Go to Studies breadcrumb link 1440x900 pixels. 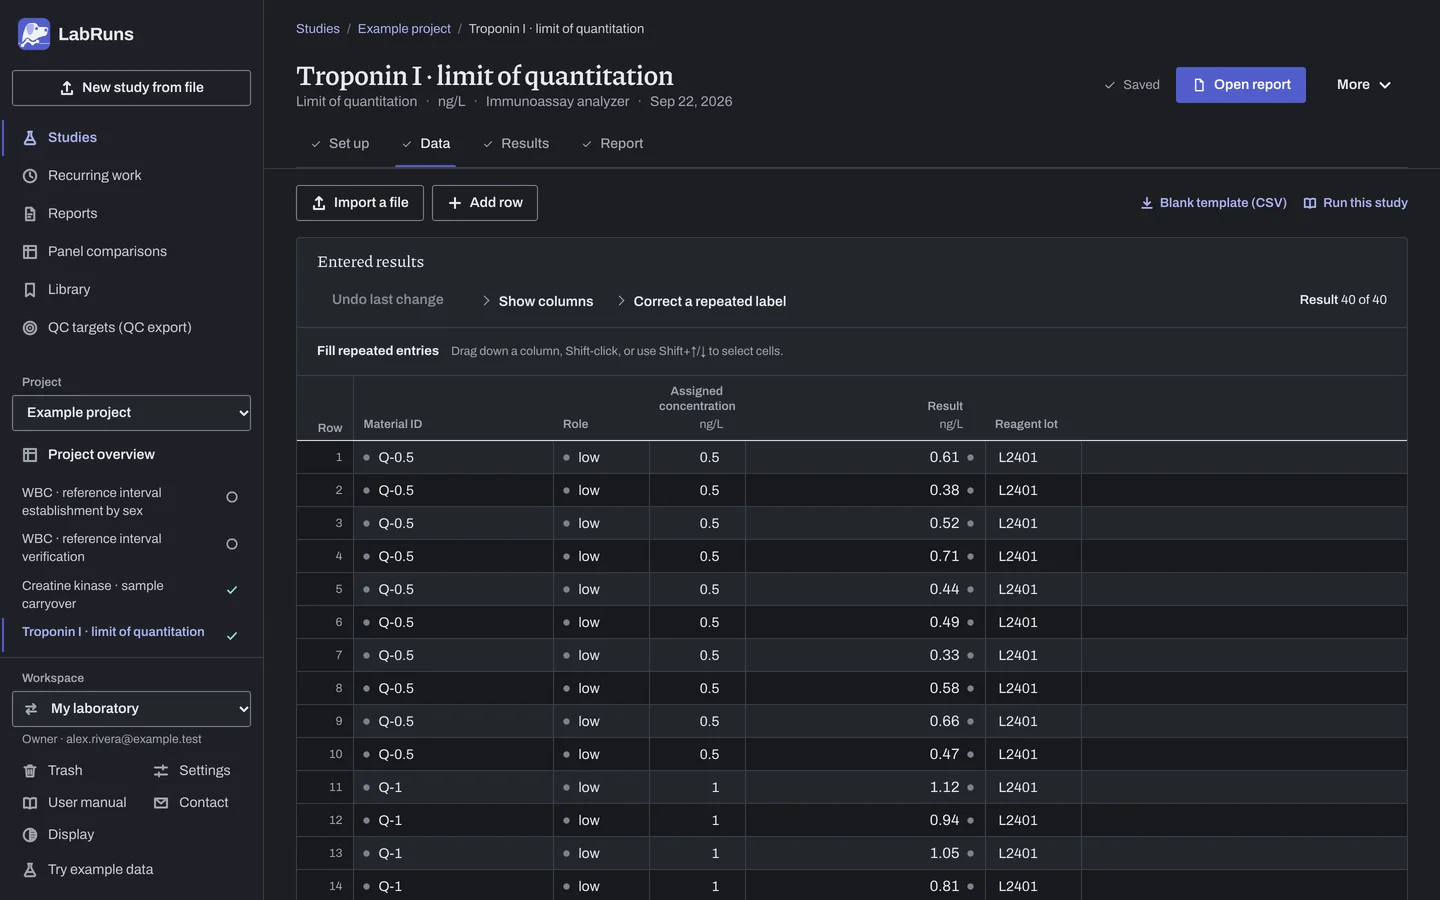pyautogui.click(x=318, y=29)
